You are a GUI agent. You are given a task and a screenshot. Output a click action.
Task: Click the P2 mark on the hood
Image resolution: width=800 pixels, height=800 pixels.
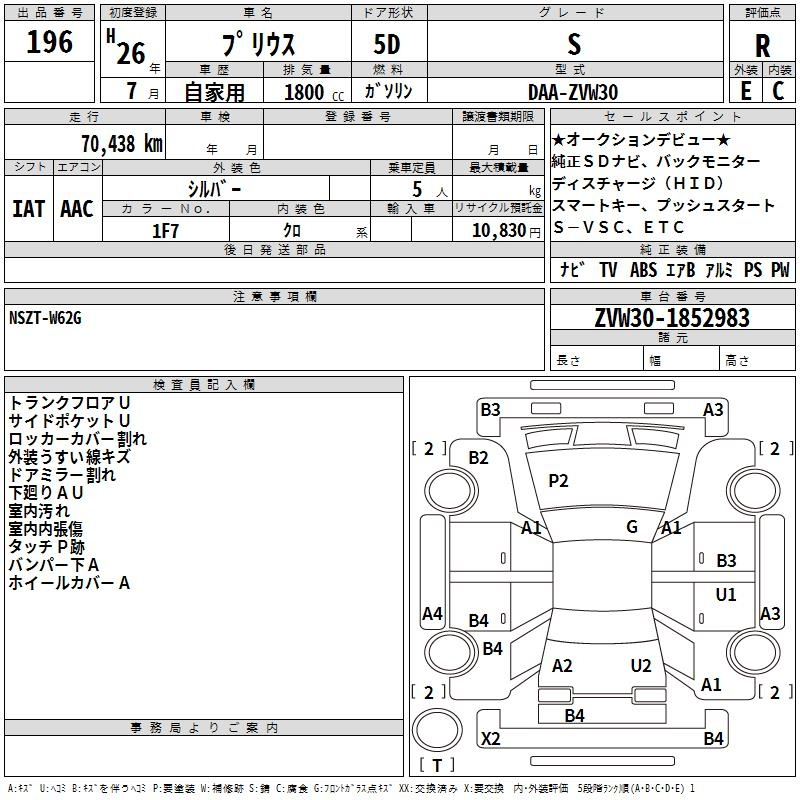(x=558, y=481)
